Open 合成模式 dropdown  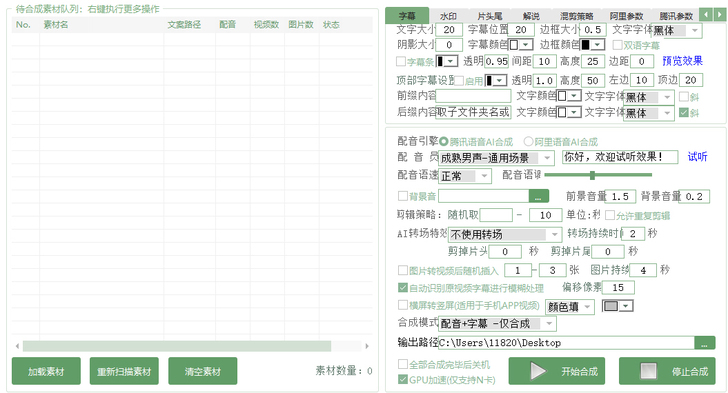497,323
